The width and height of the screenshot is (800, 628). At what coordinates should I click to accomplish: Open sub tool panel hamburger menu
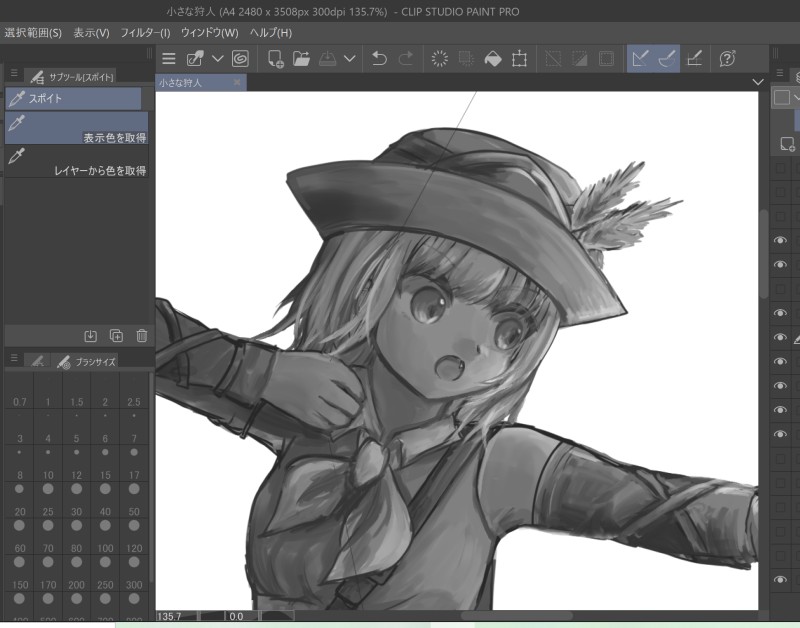pyautogui.click(x=14, y=75)
